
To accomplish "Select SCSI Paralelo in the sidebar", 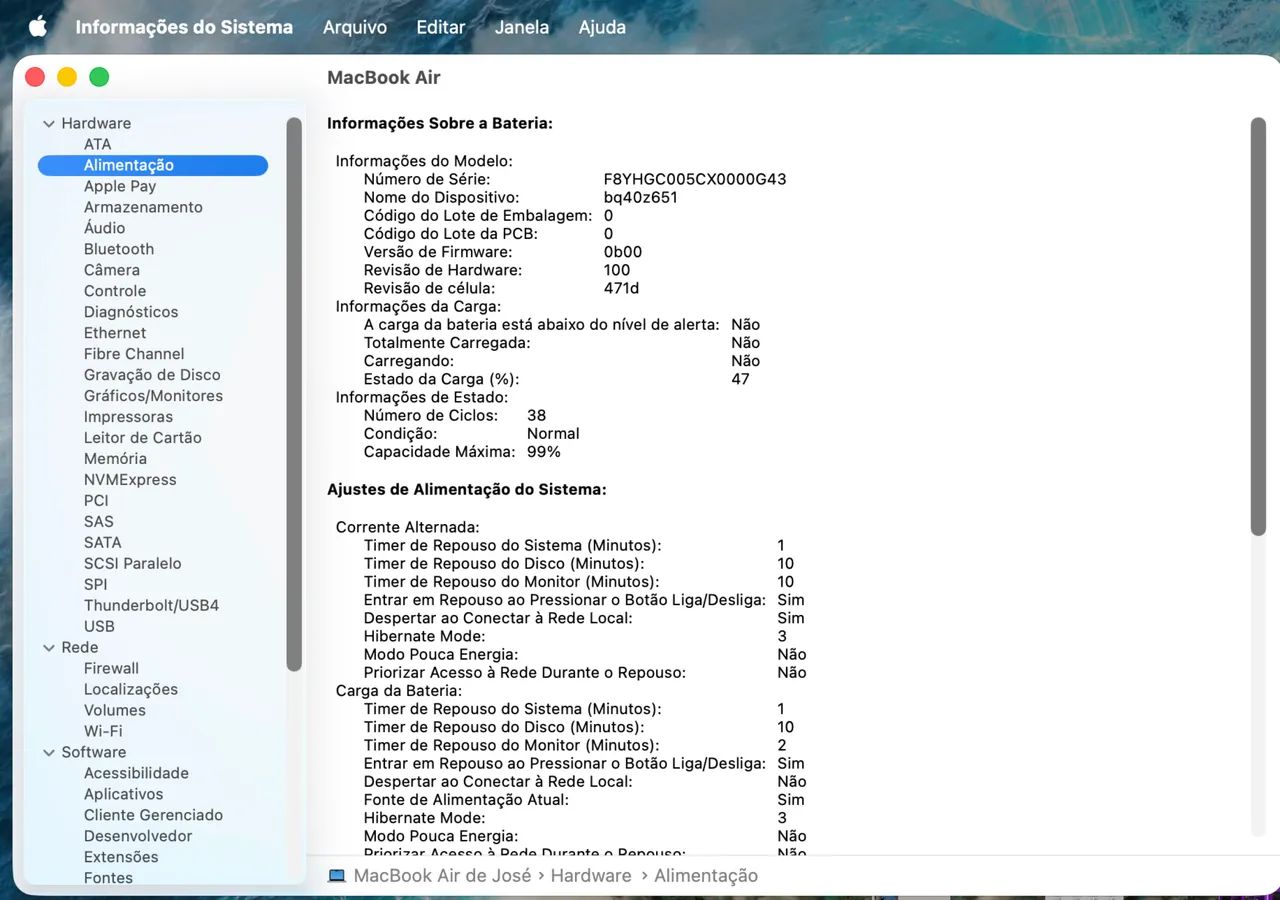I will 133,564.
